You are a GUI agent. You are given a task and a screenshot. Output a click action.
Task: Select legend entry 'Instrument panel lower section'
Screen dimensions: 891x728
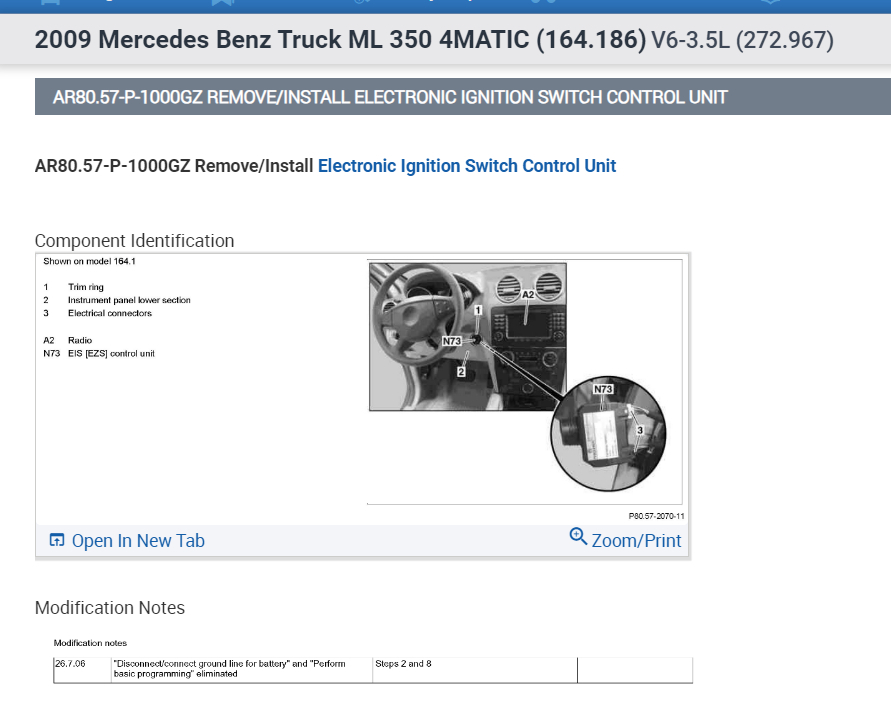click(129, 300)
